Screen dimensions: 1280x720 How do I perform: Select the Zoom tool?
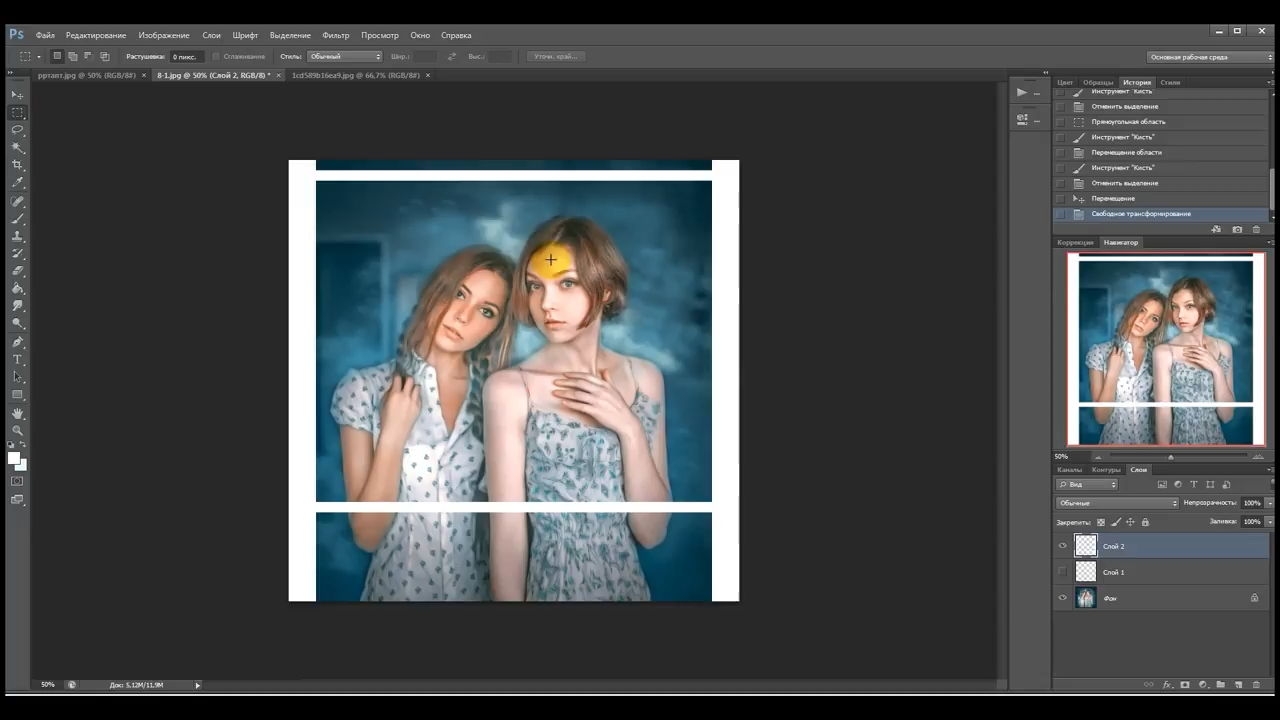17,430
